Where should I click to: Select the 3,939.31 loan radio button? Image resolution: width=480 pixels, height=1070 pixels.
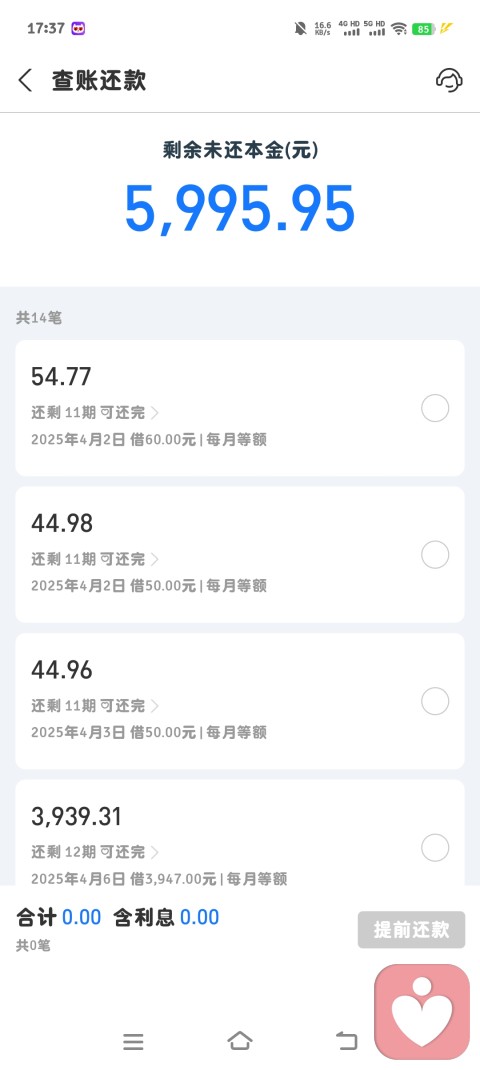[435, 848]
